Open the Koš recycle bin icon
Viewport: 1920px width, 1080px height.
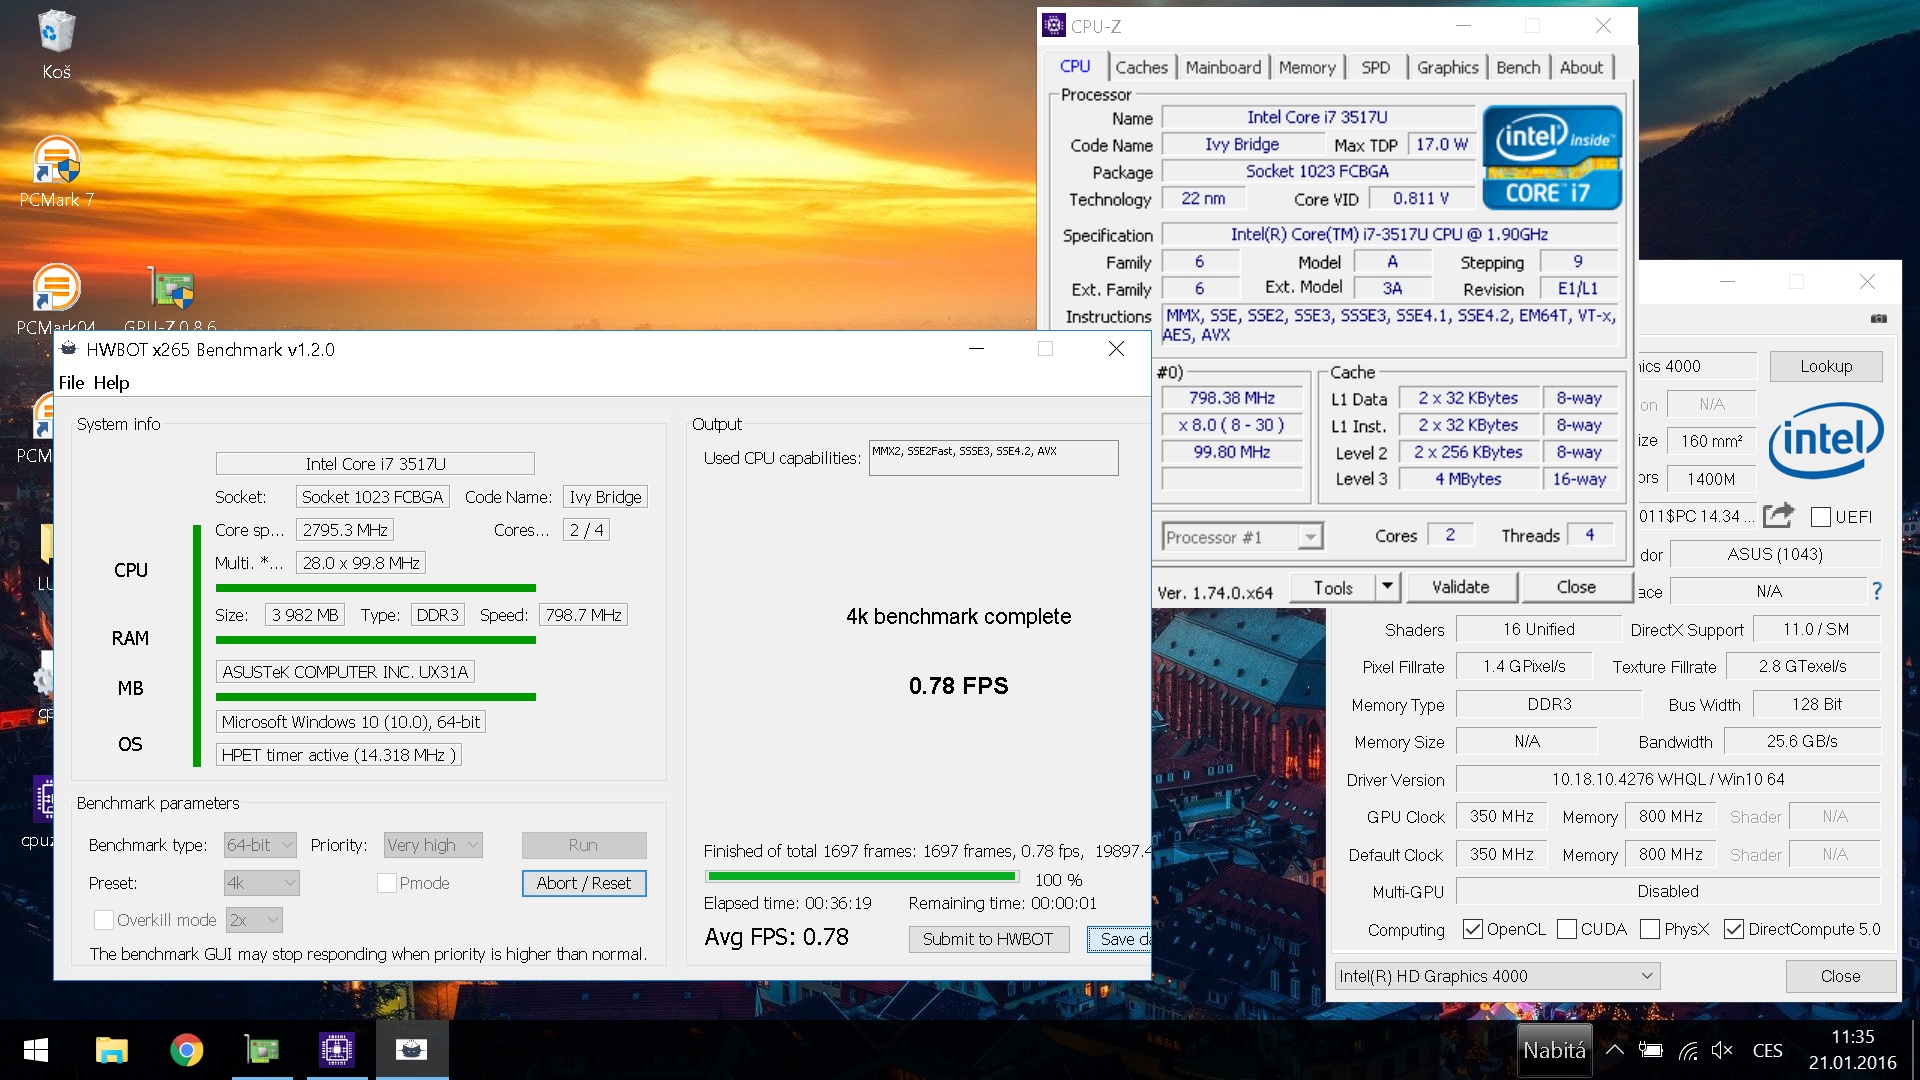pyautogui.click(x=56, y=45)
